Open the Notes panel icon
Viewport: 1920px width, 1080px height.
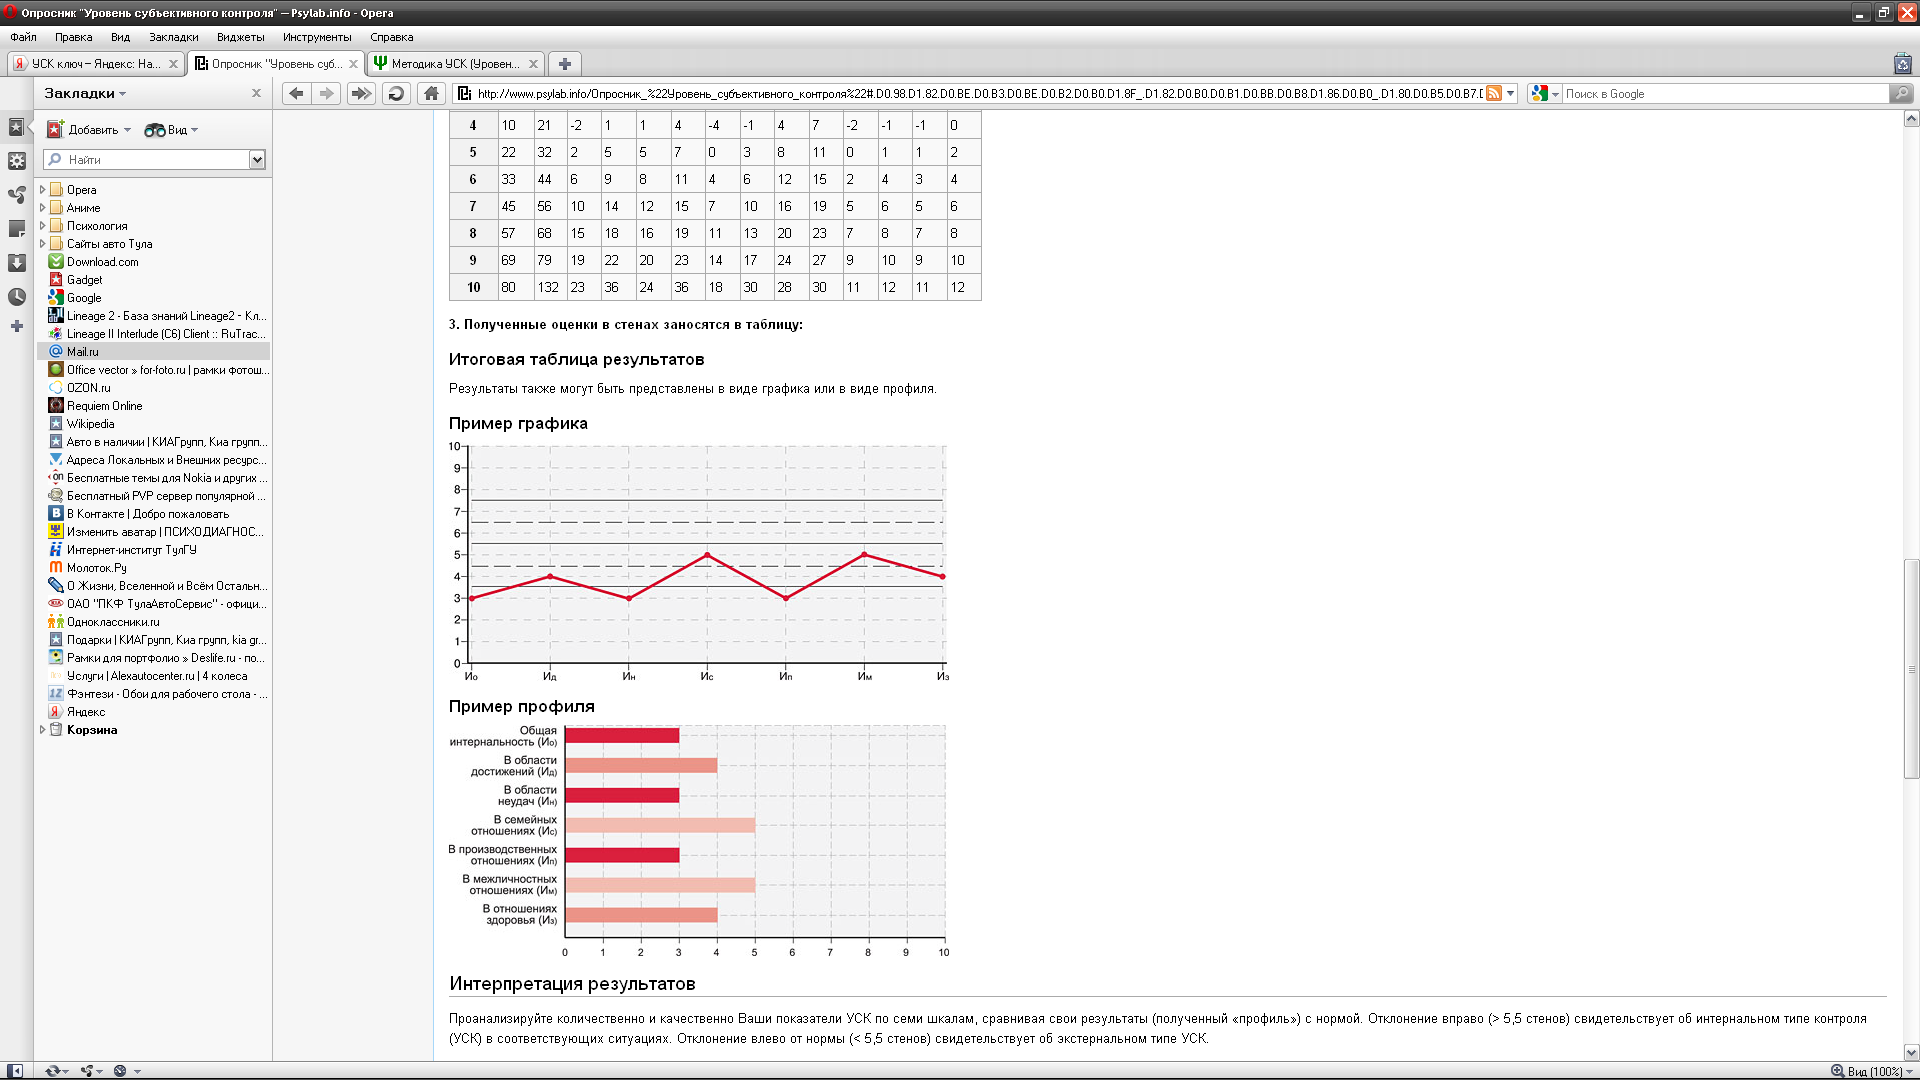pos(17,229)
